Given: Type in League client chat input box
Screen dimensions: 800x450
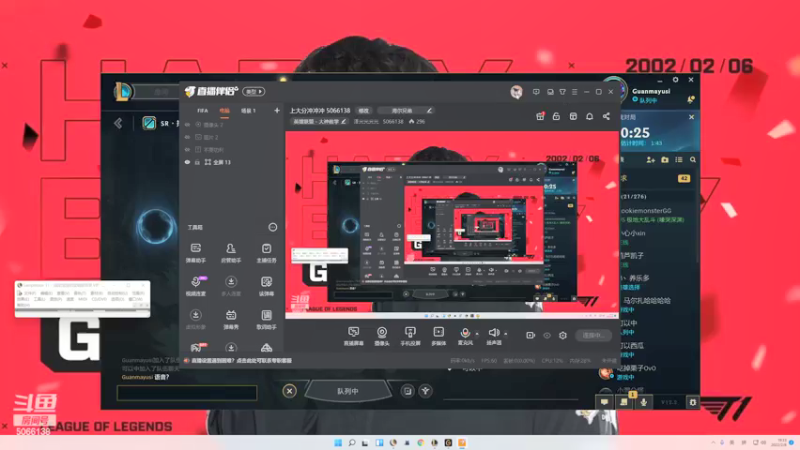Looking at the screenshot, I should 187,392.
